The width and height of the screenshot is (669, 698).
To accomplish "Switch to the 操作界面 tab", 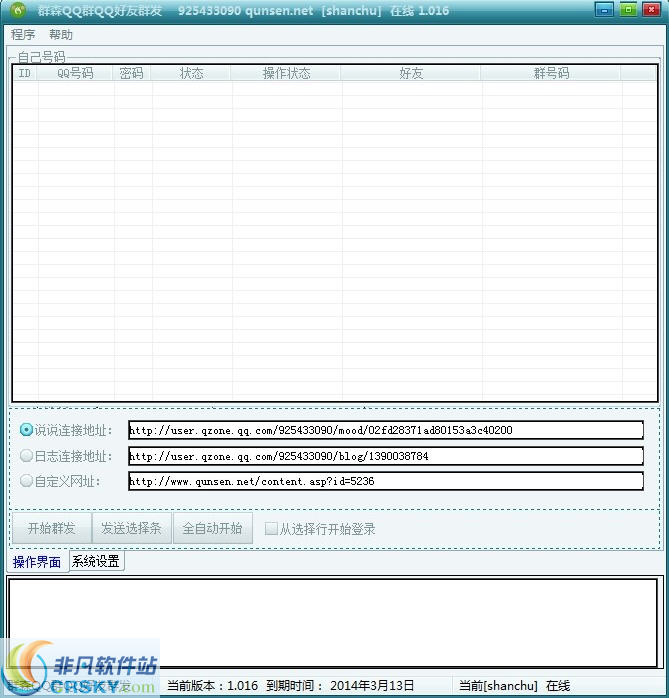I will [37, 562].
